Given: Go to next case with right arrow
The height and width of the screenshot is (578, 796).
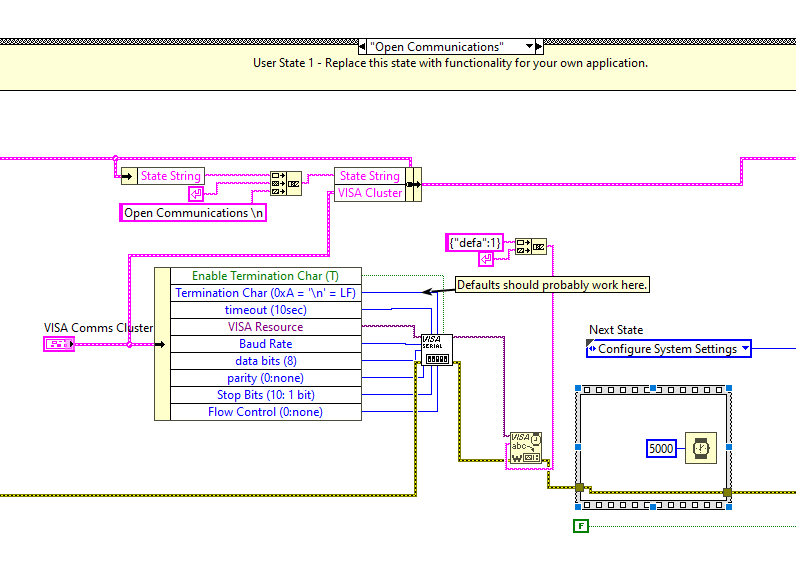Looking at the screenshot, I should pos(539,47).
